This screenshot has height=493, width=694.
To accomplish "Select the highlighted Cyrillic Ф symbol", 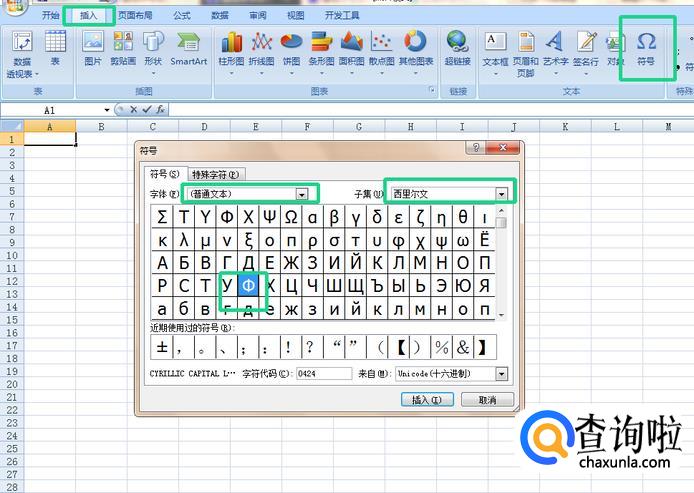I will coord(248,285).
